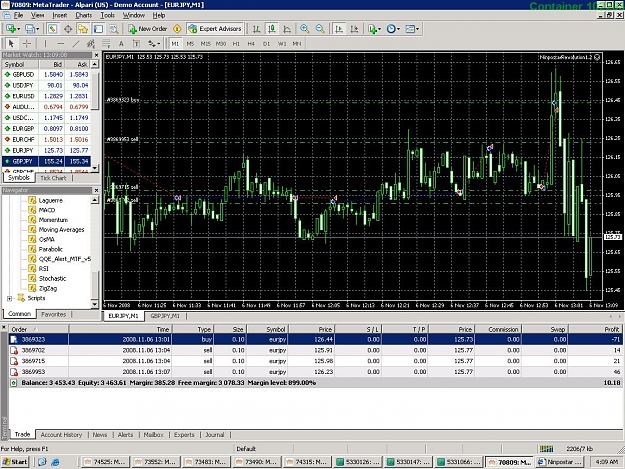Select the Equidistant Channel tool
The height and width of the screenshot is (469, 625).
pos(90,43)
